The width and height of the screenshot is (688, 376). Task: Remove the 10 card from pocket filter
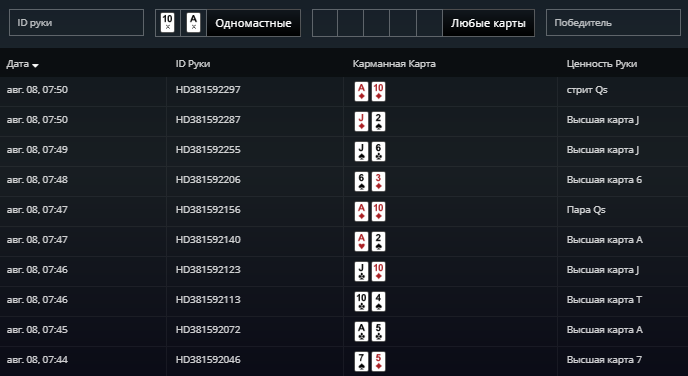click(x=168, y=23)
